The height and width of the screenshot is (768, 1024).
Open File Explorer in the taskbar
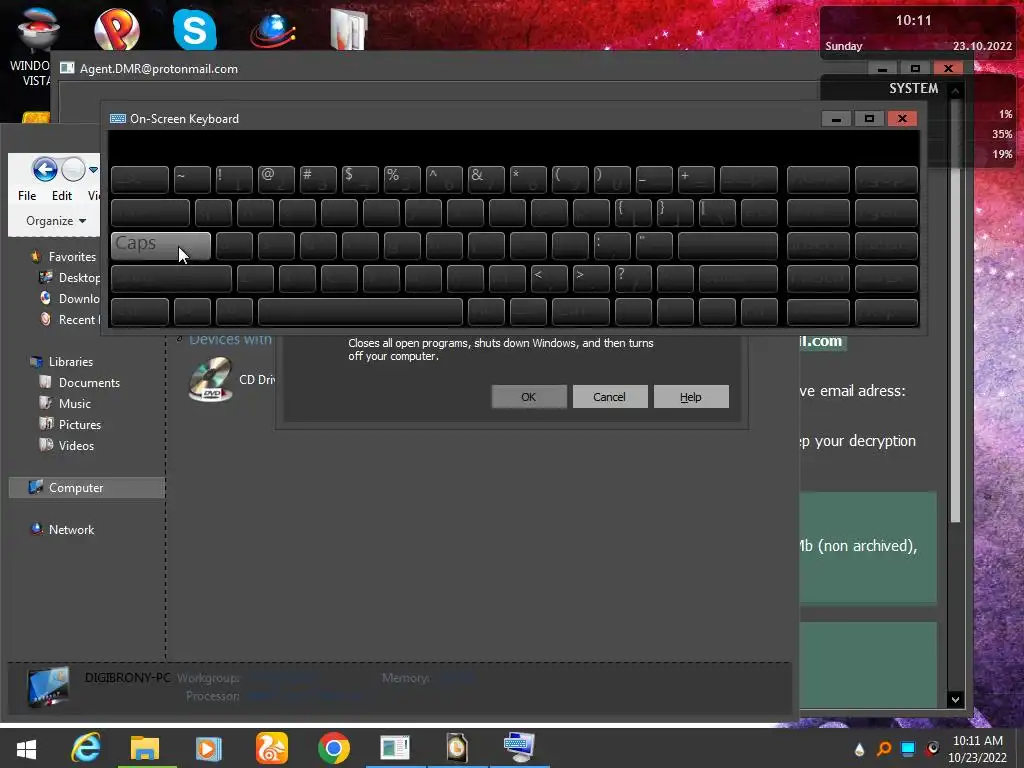tap(145, 748)
